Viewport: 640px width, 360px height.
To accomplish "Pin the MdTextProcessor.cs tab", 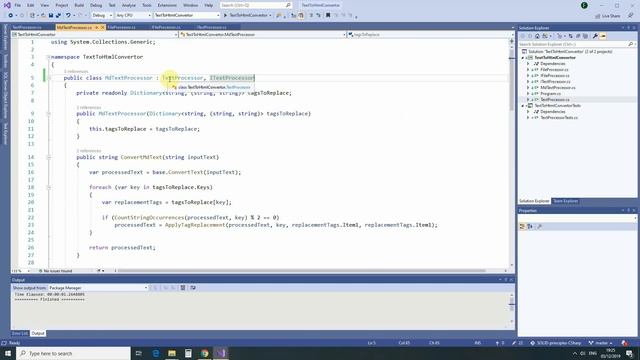I will 96,27.
